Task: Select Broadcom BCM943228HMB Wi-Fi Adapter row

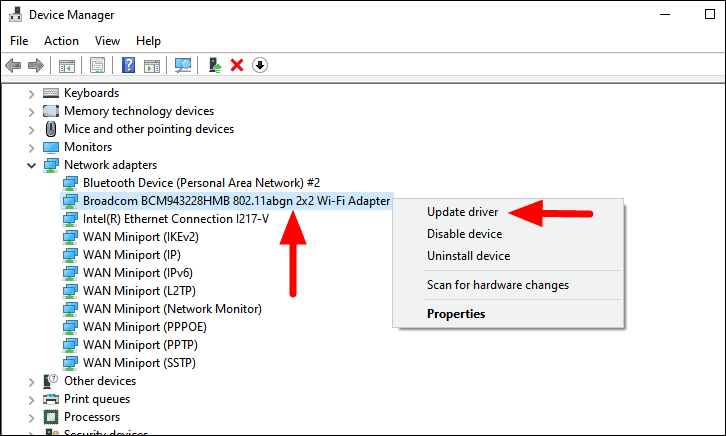Action: tap(227, 201)
